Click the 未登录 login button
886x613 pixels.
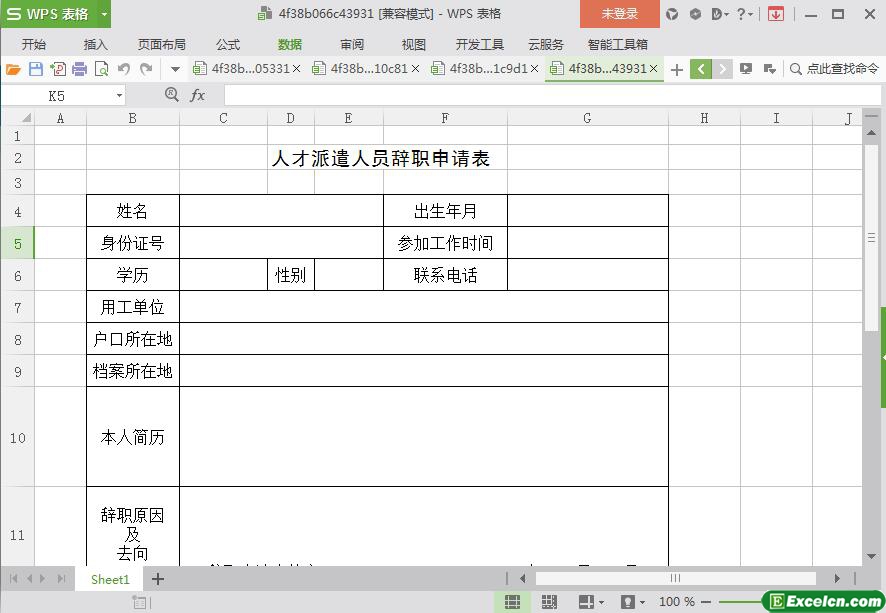click(619, 14)
